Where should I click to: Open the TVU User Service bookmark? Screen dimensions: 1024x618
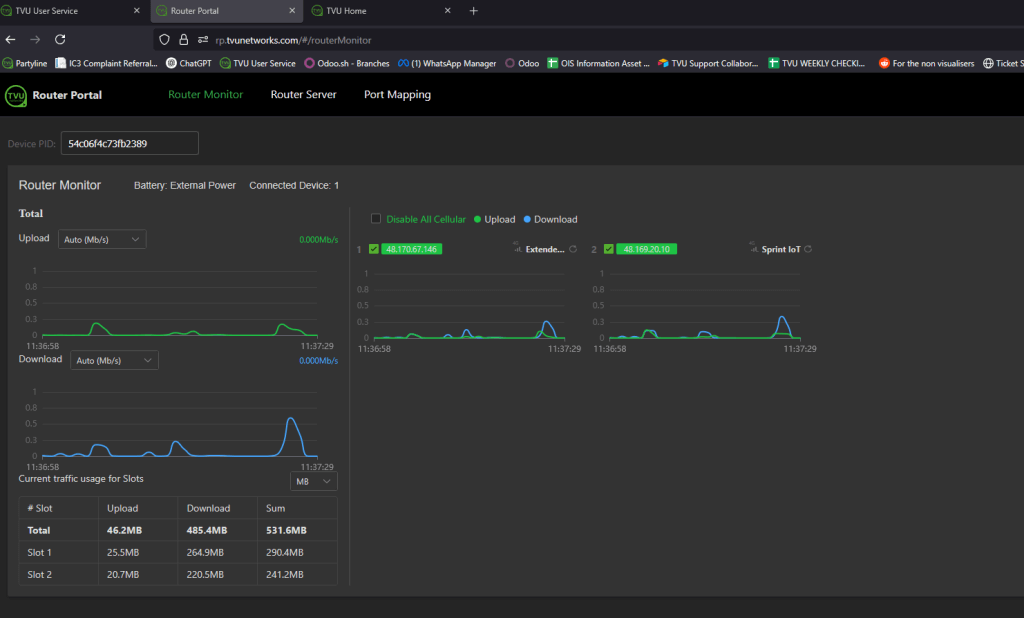pos(257,63)
